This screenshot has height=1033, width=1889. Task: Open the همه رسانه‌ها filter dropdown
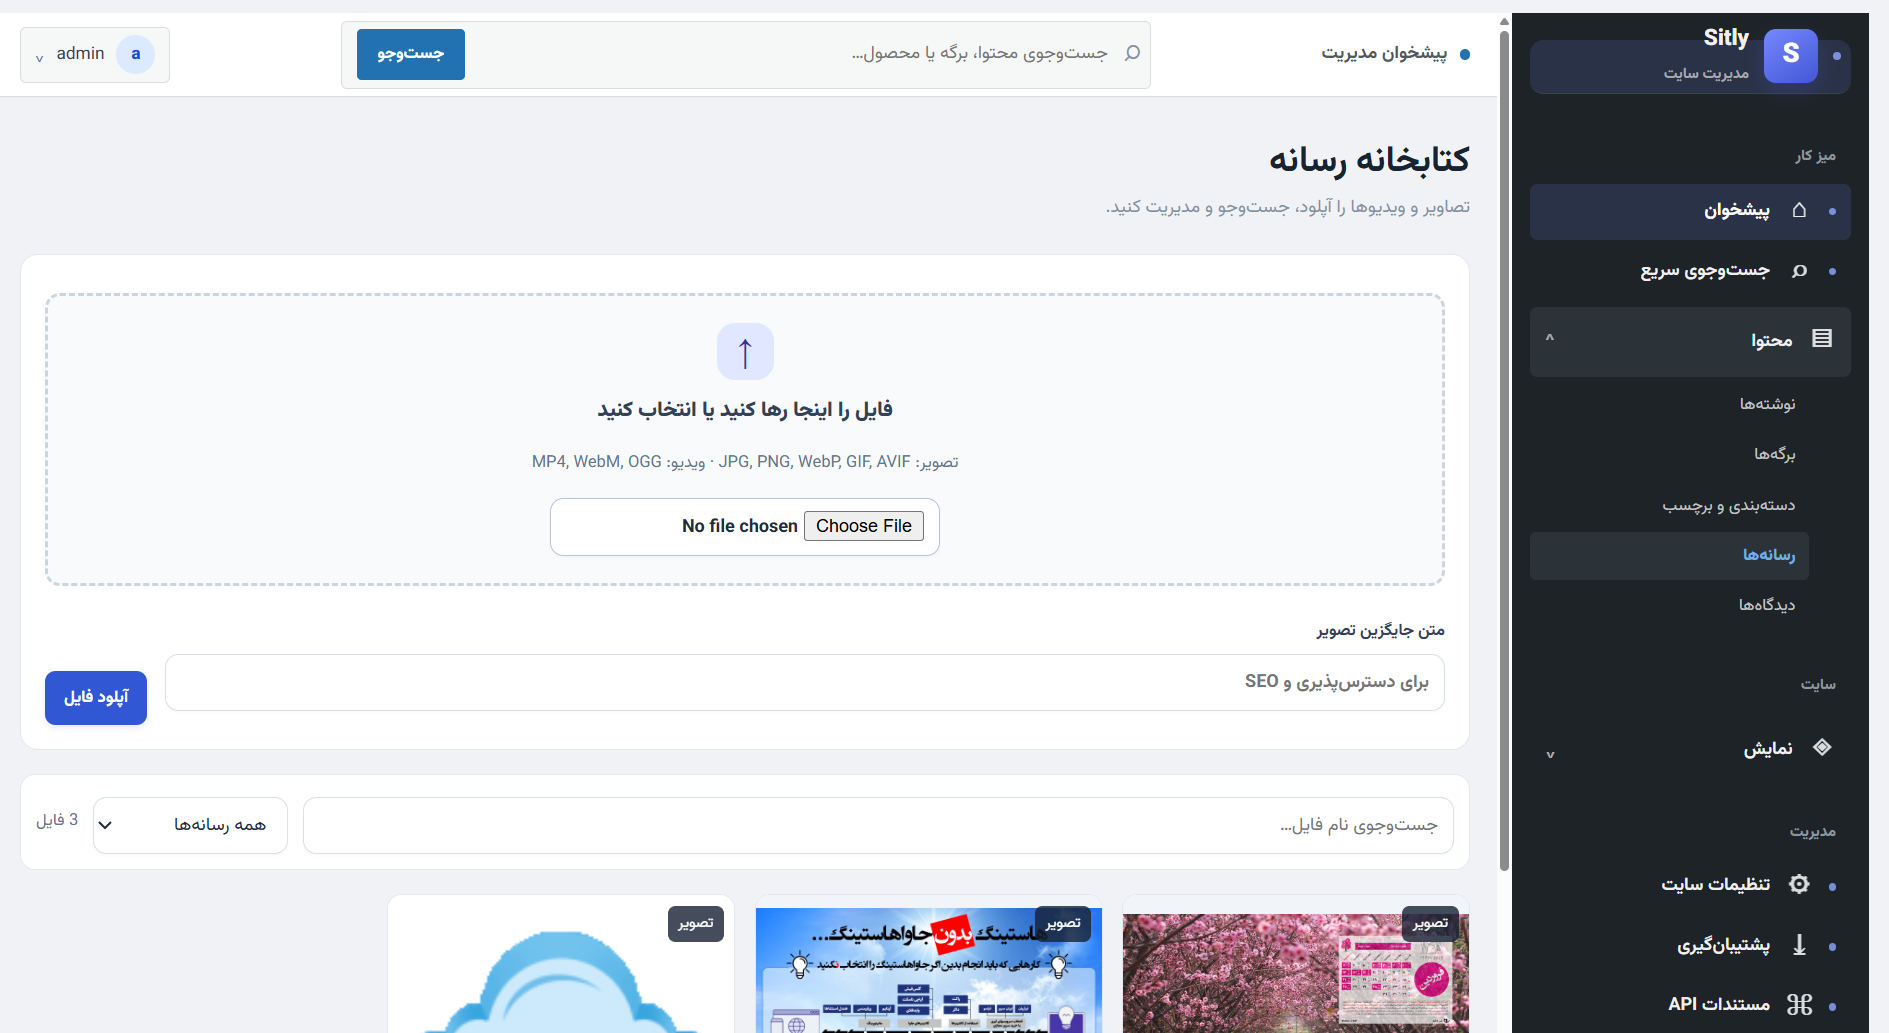pos(190,825)
